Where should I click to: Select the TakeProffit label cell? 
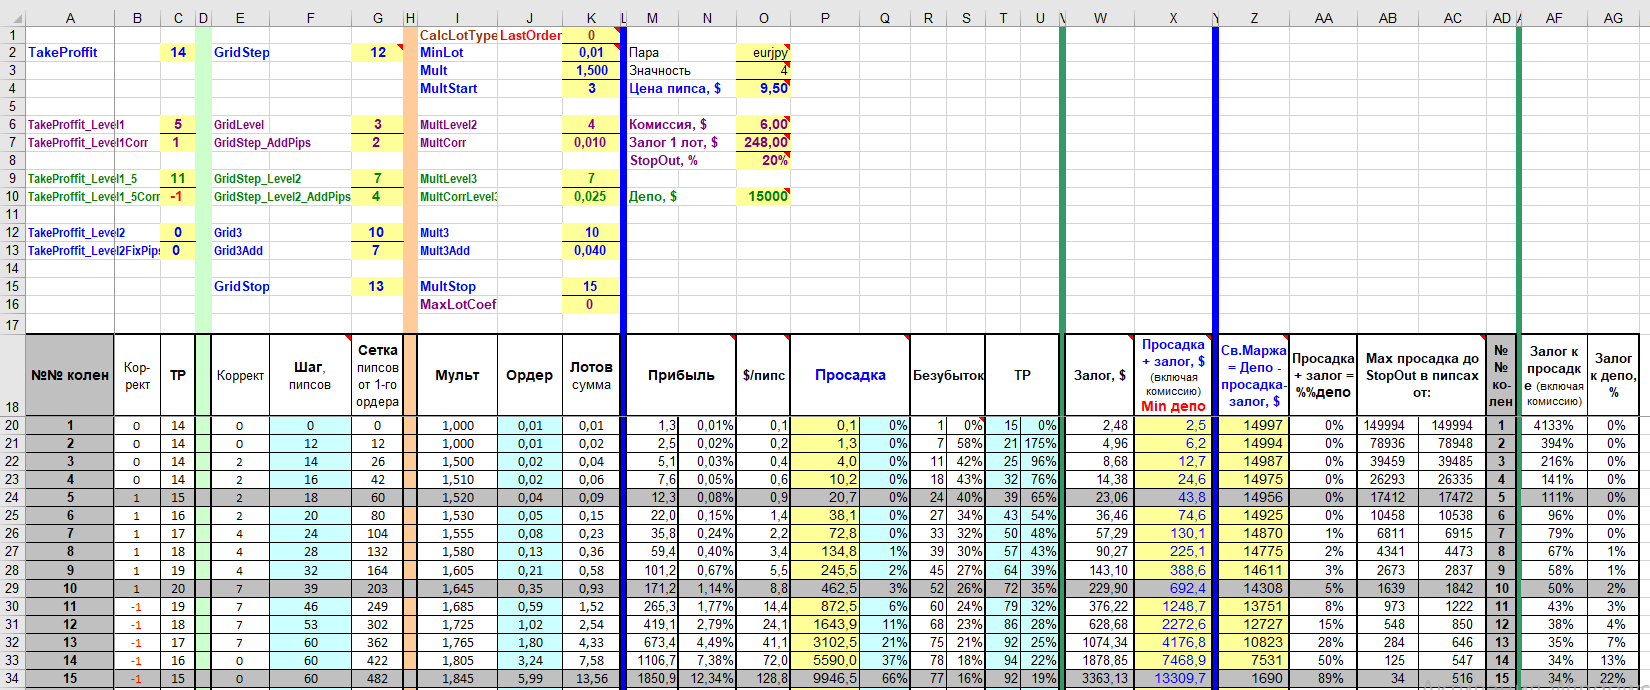click(70, 52)
